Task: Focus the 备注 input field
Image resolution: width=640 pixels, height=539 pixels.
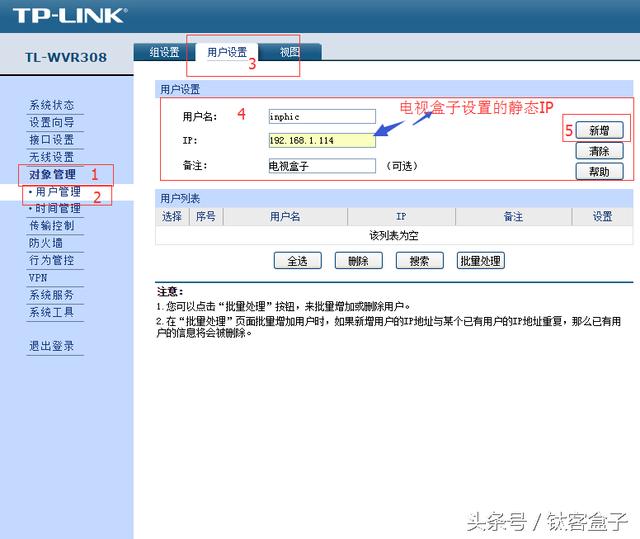Action: point(322,166)
